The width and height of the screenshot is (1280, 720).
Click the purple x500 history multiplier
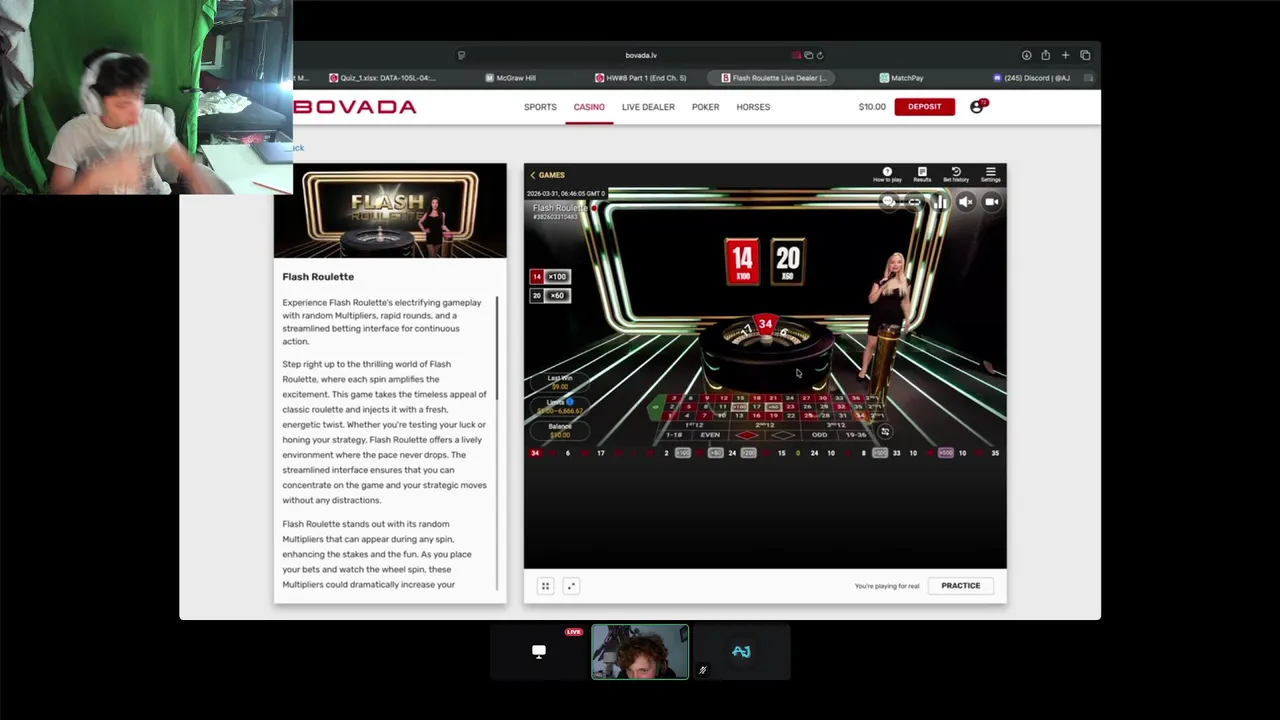click(x=945, y=453)
